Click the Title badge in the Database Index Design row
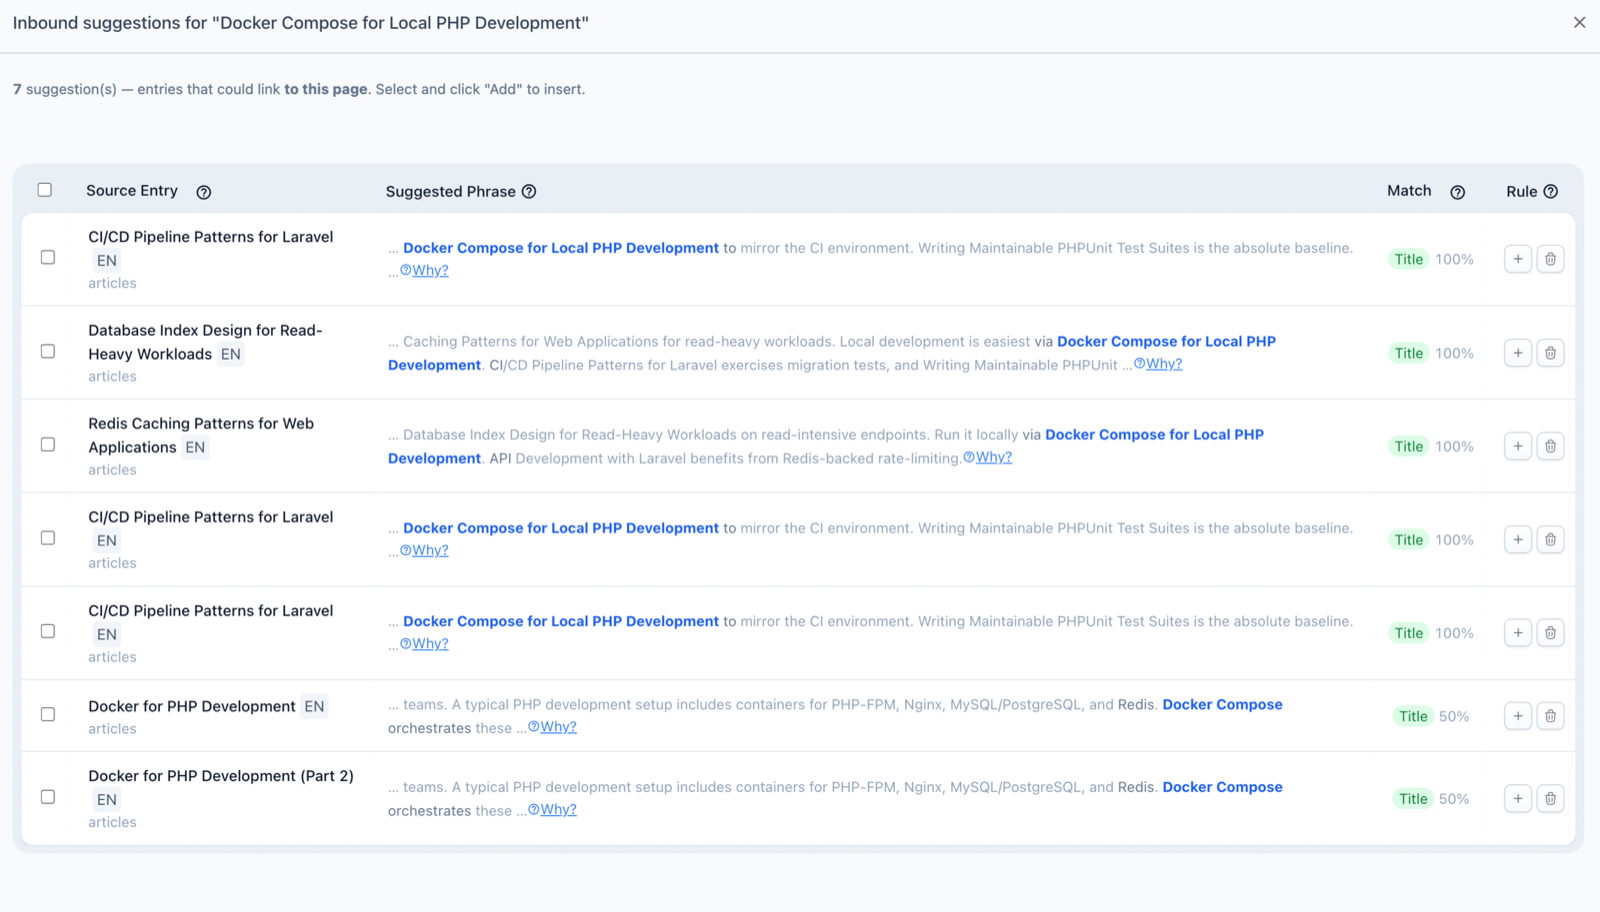The height and width of the screenshot is (912, 1600). point(1409,353)
